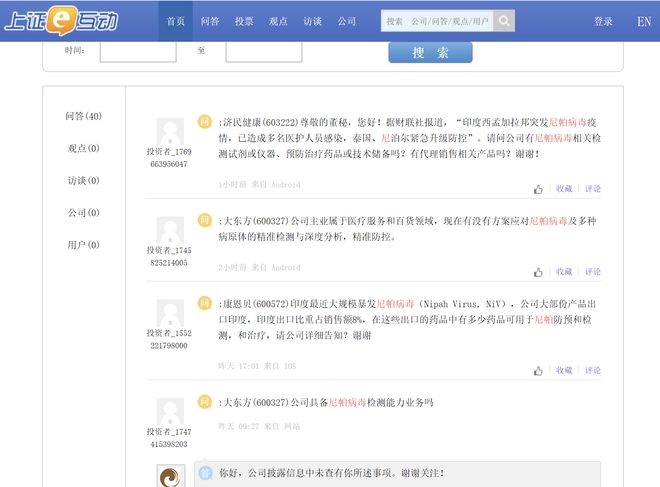Click username 投资者_1745825214005
This screenshot has width=660, height=487.
169,256
